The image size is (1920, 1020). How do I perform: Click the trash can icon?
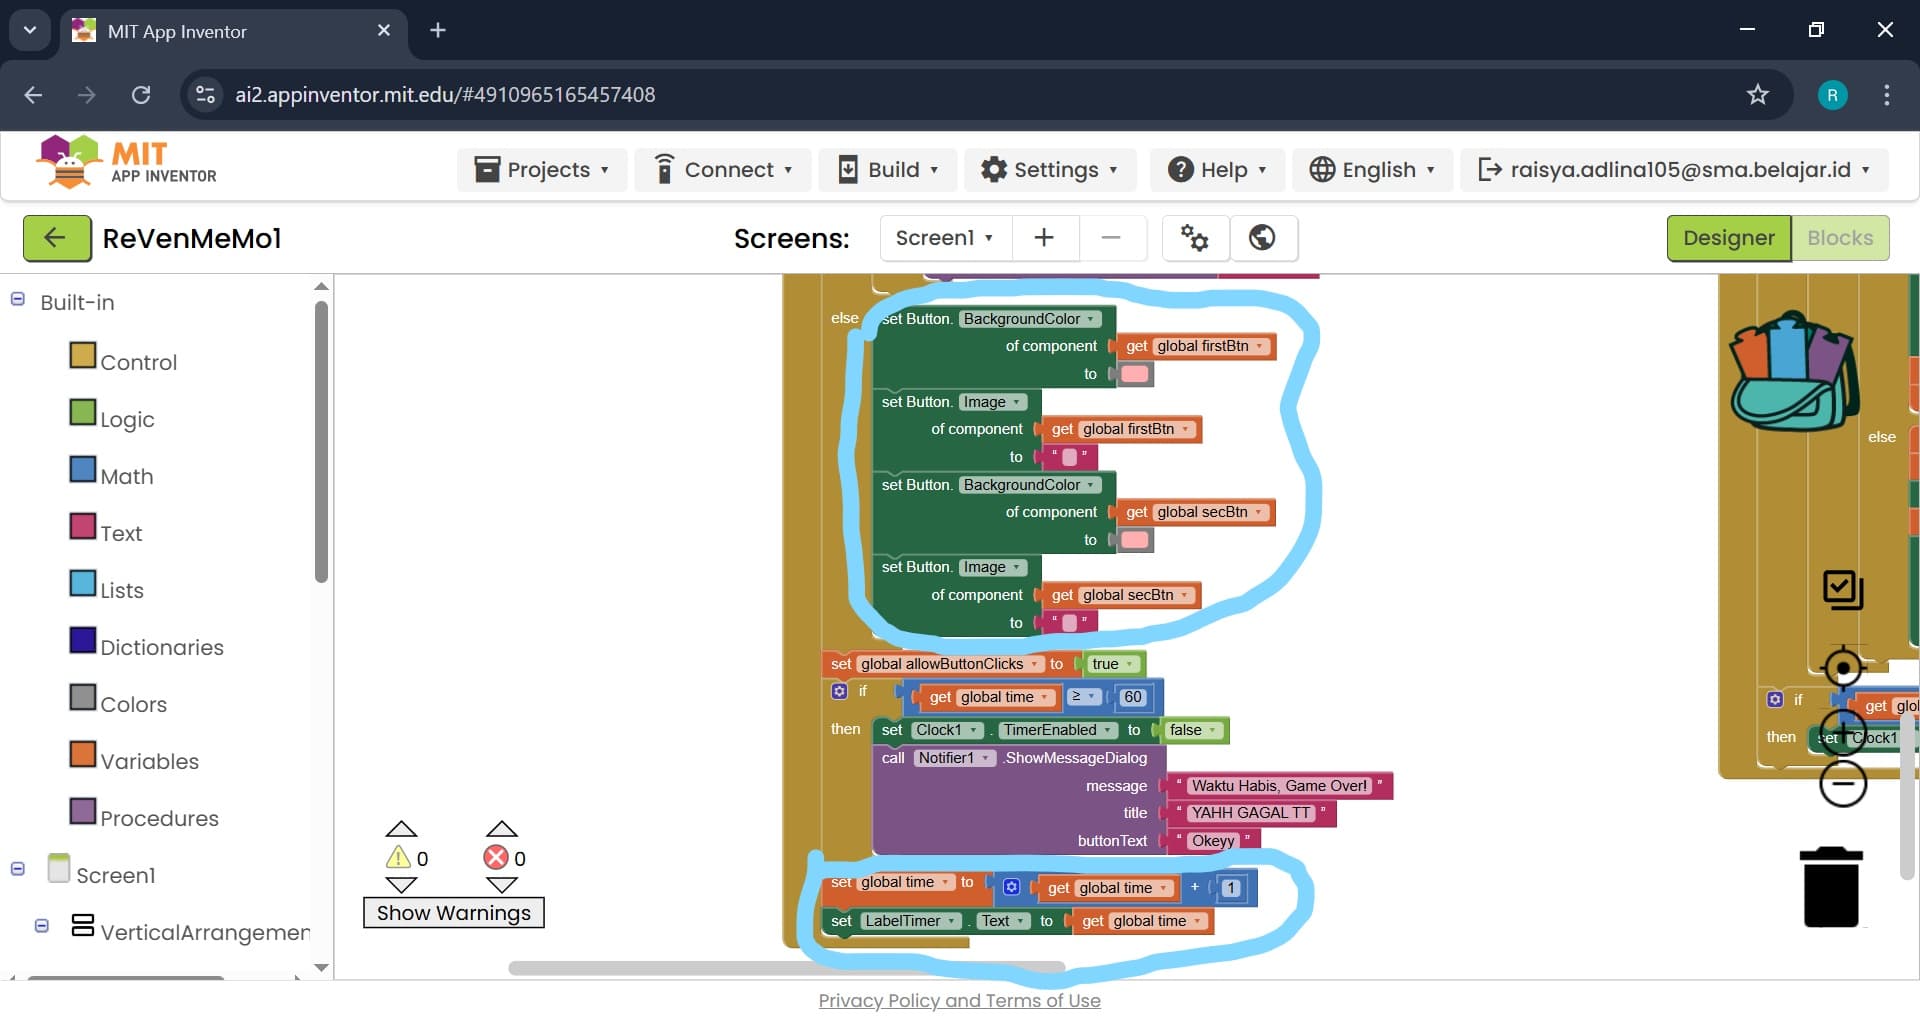point(1831,888)
